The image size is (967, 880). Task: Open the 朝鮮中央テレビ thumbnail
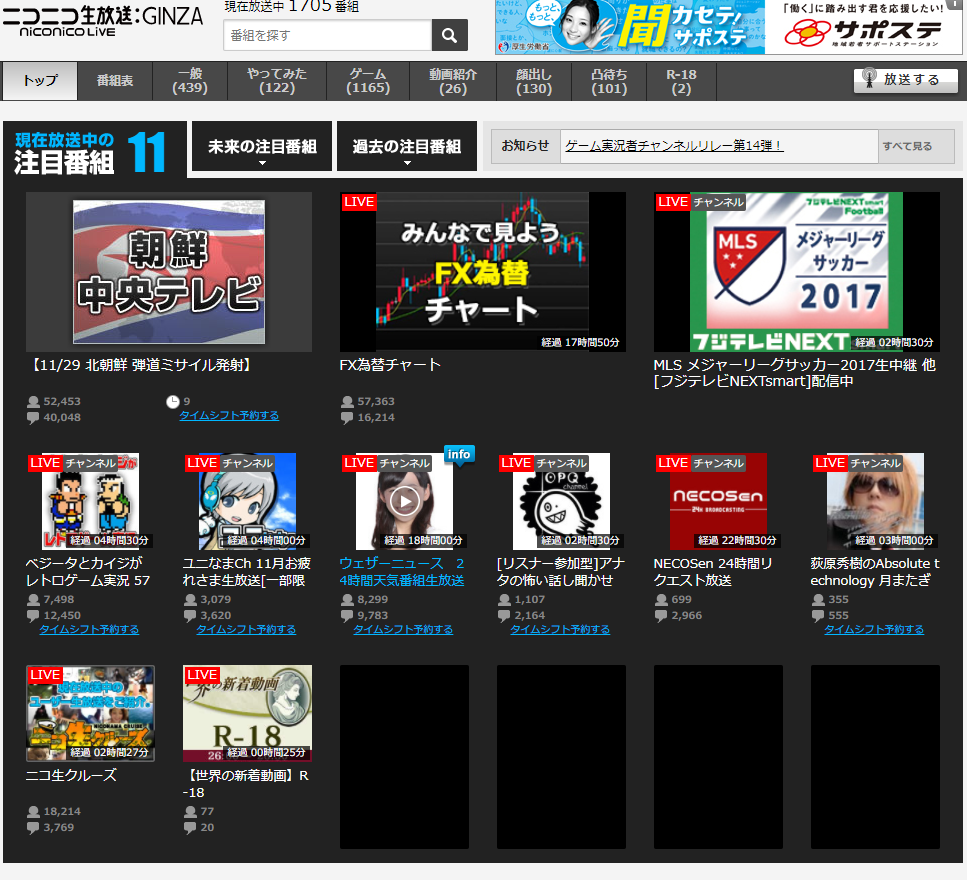click(169, 272)
